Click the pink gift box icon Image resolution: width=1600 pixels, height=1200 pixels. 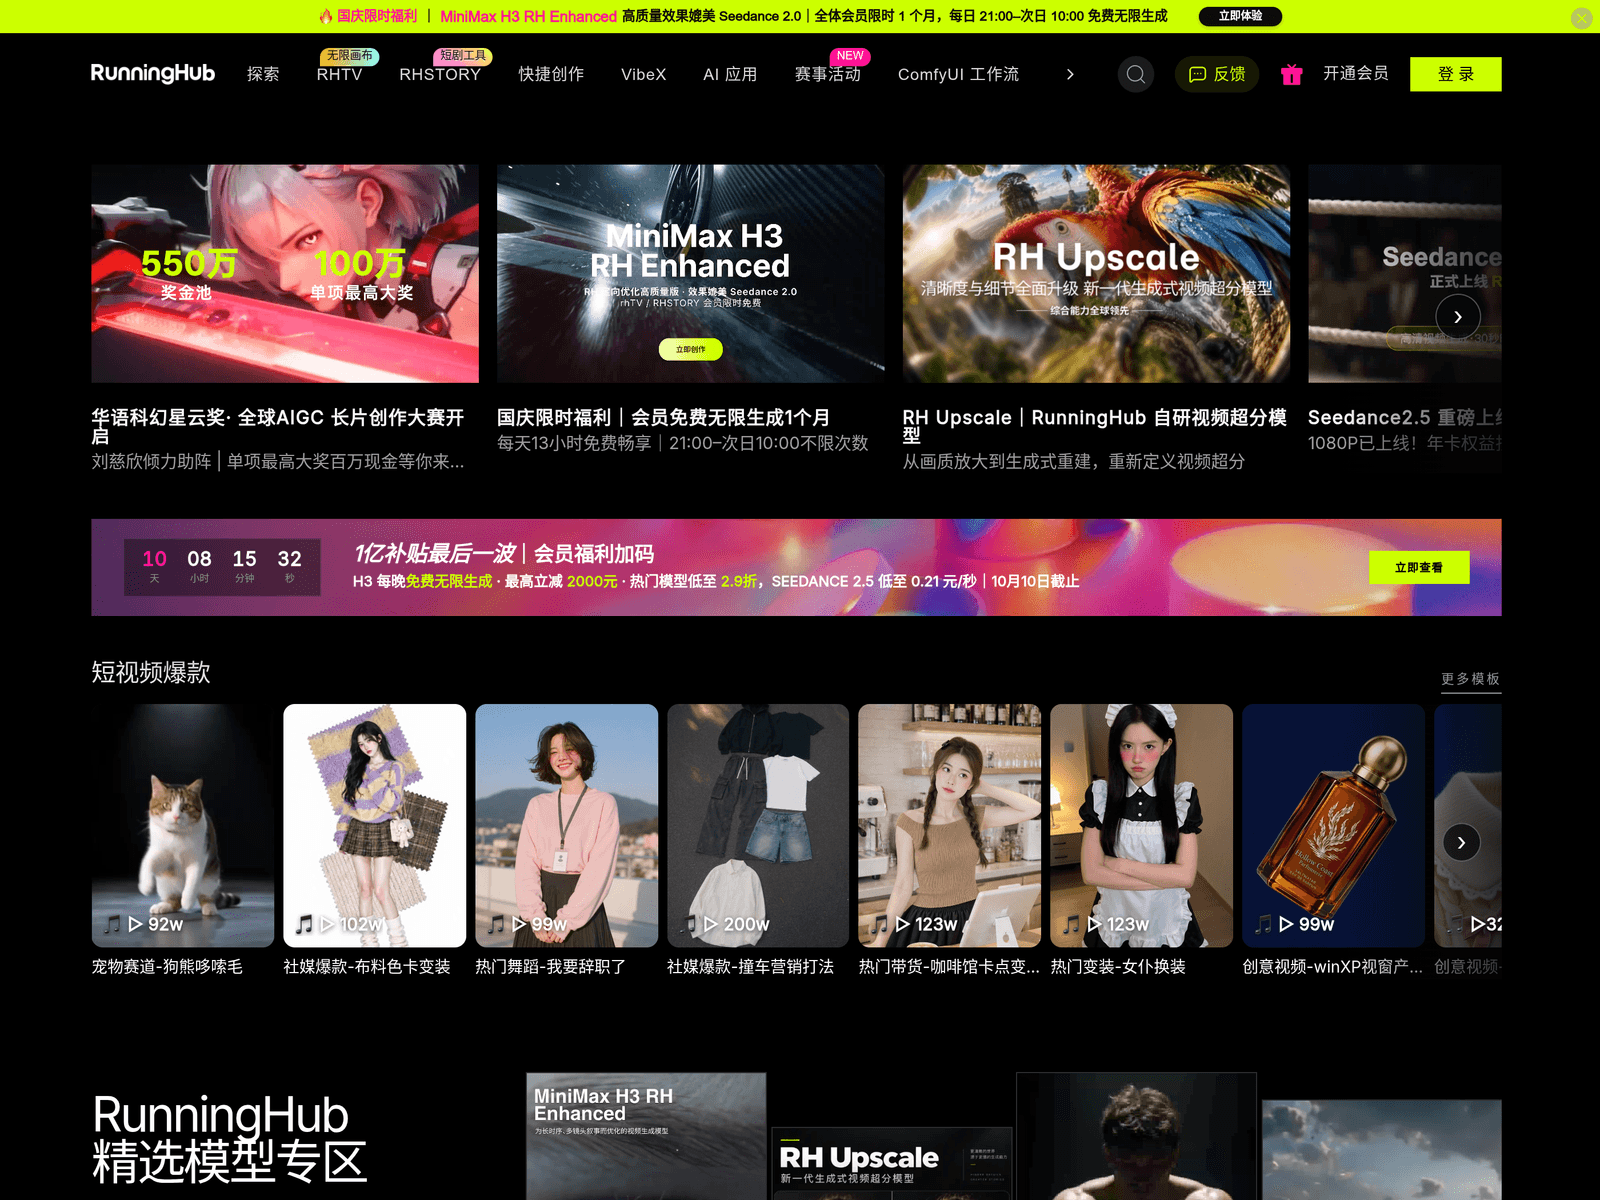point(1291,74)
